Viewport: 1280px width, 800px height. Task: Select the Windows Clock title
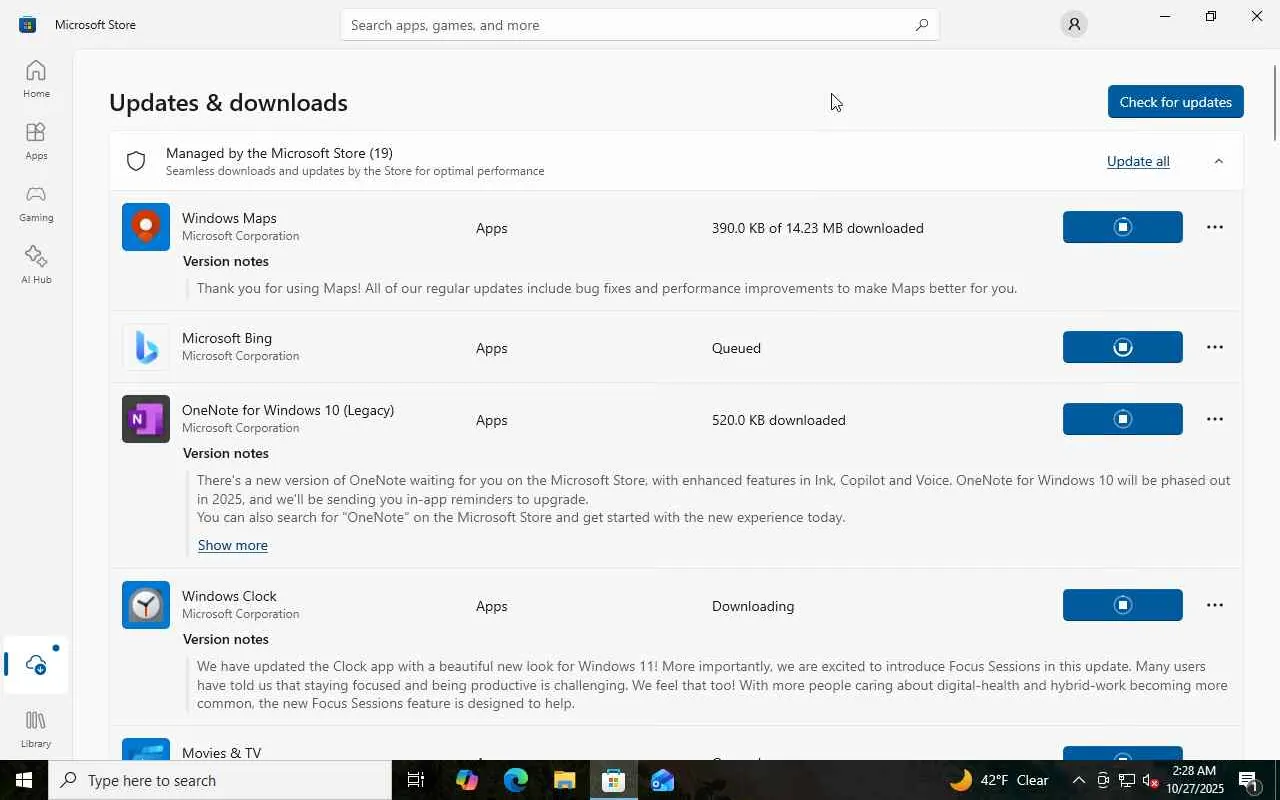click(x=229, y=596)
